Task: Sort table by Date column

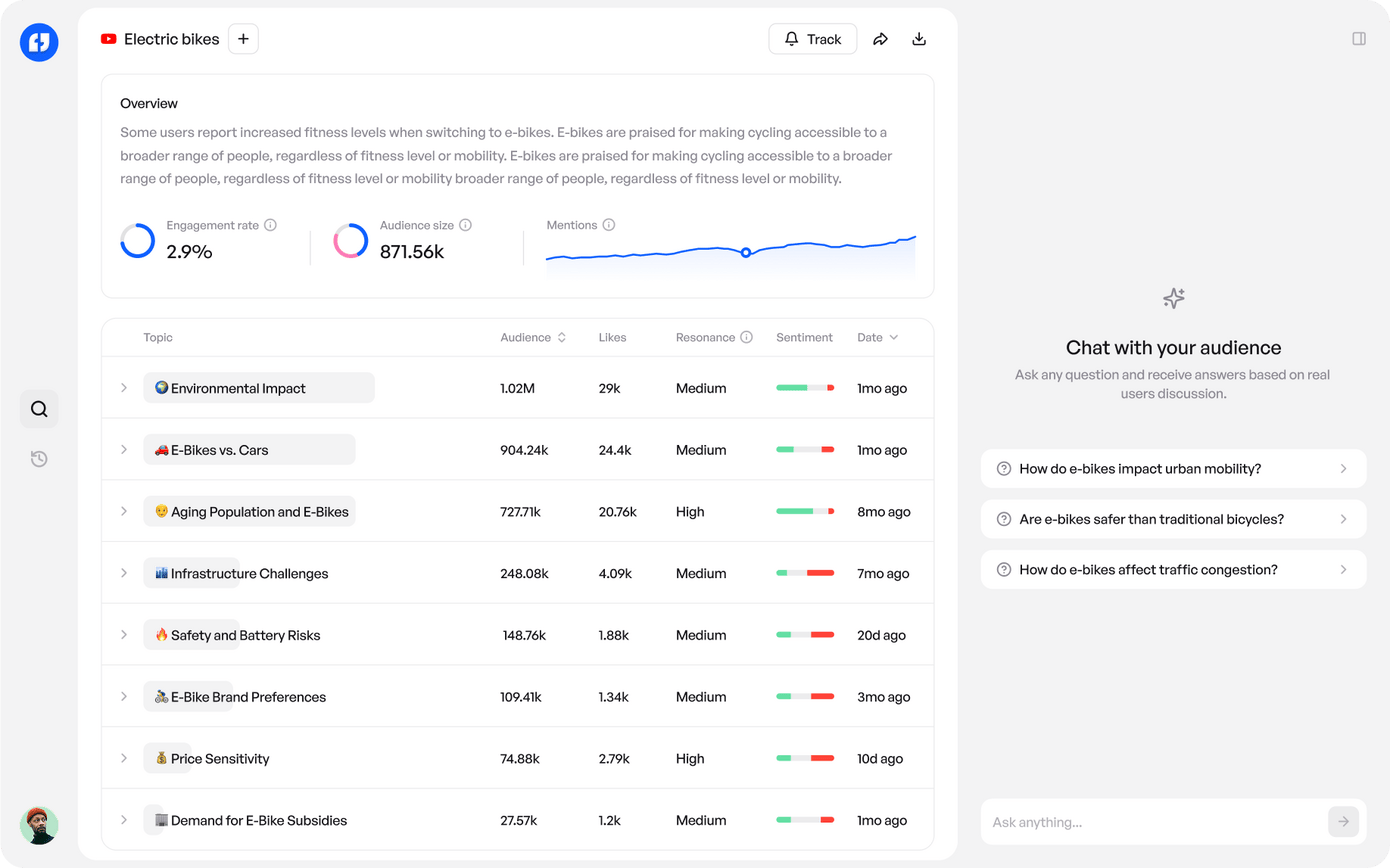Action: click(877, 338)
